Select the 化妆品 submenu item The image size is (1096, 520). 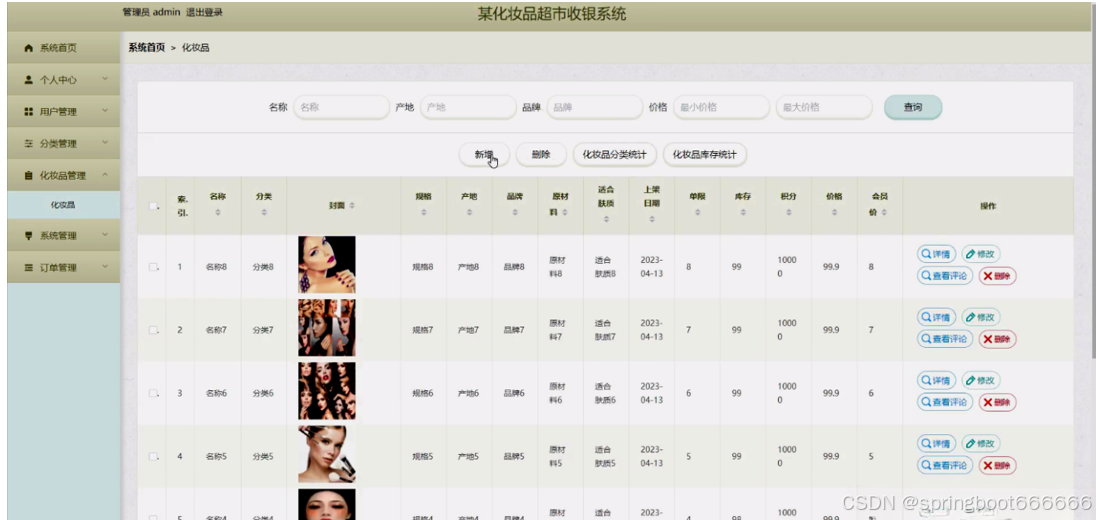tap(64, 205)
